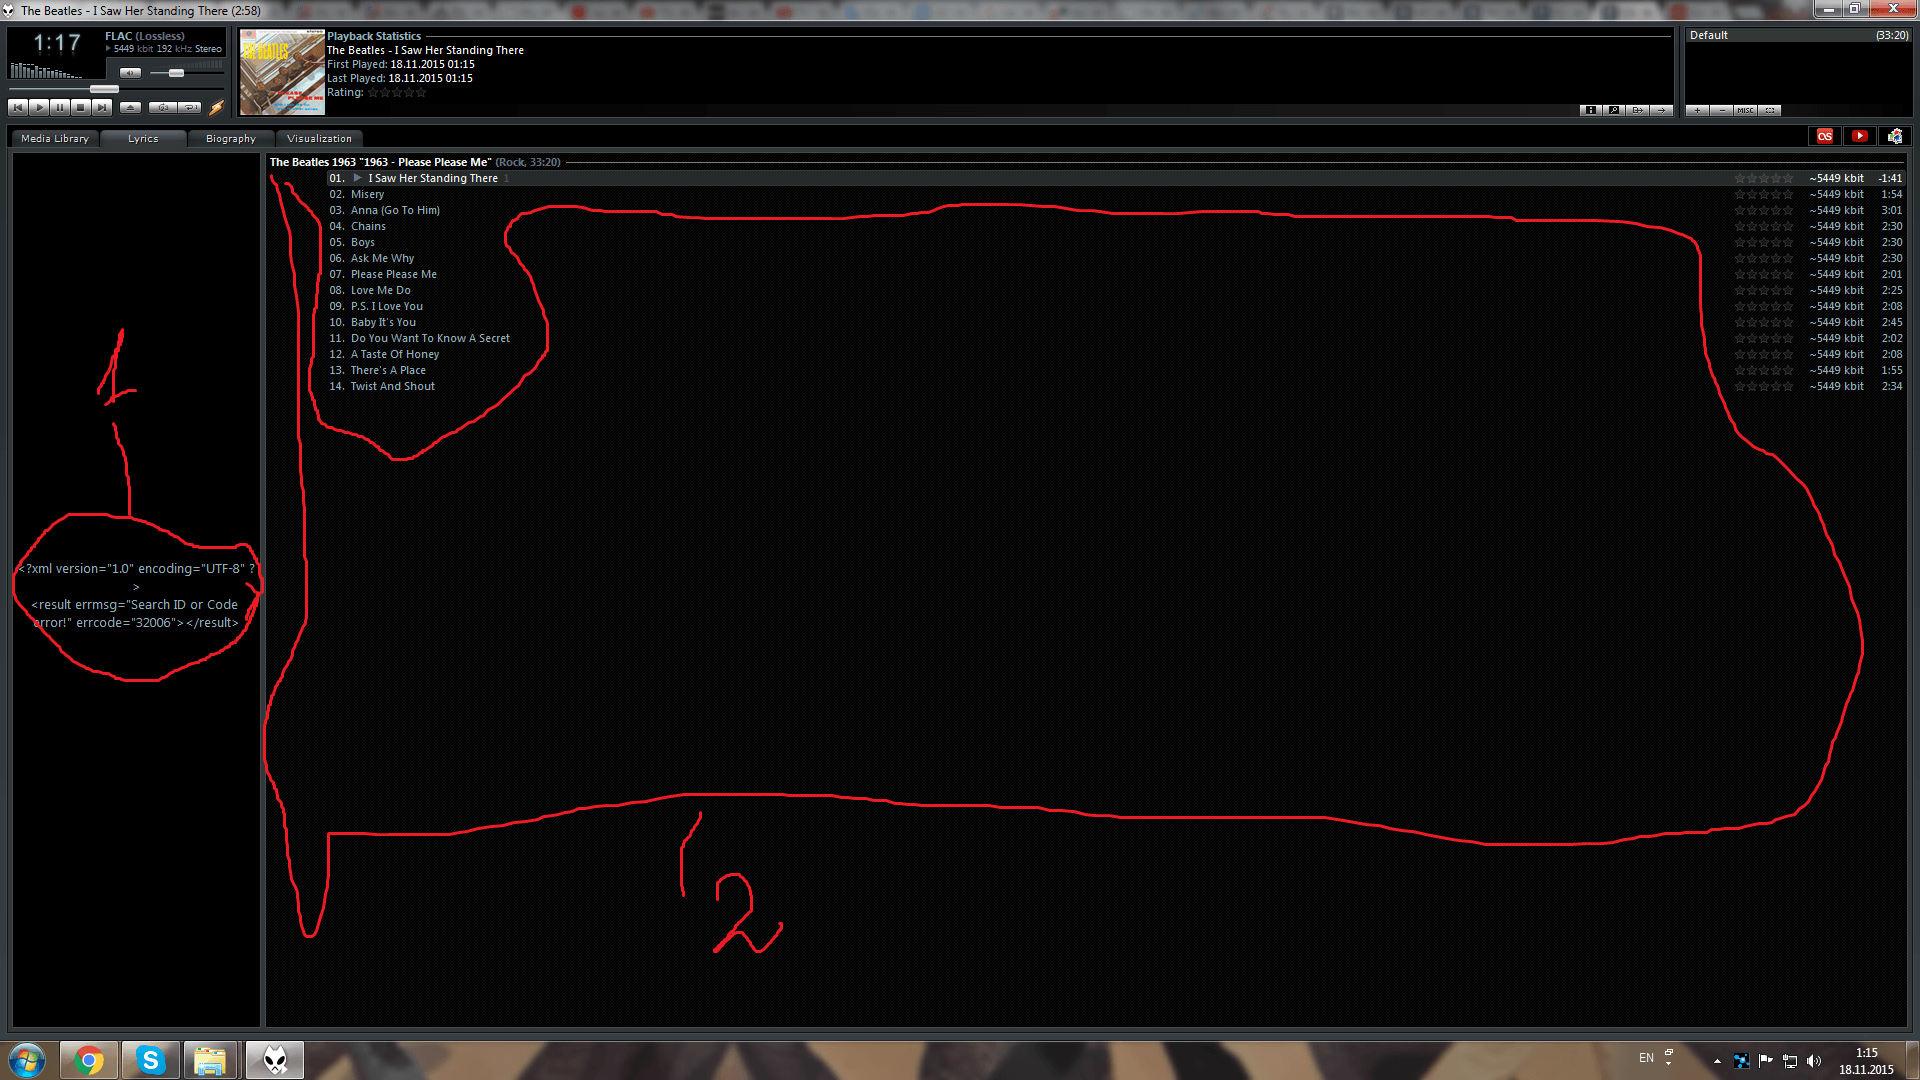Toggle repeat-one track button
The height and width of the screenshot is (1080, 1920).
(x=189, y=107)
